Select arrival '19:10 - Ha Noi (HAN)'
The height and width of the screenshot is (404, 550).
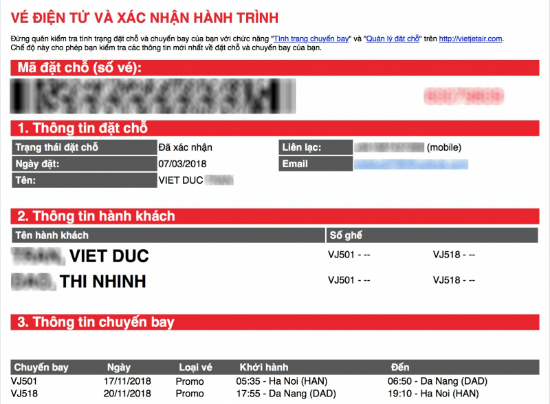(433, 393)
